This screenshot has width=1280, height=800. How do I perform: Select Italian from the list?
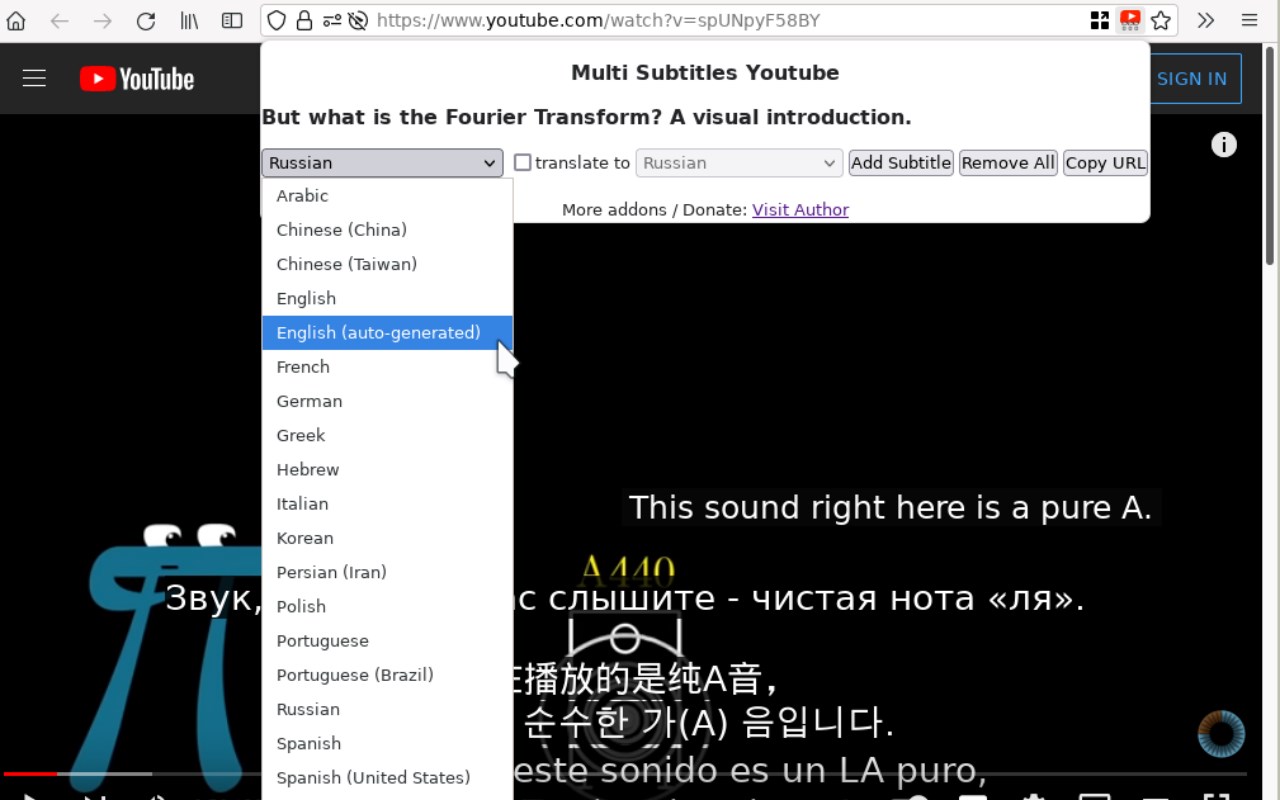point(388,504)
